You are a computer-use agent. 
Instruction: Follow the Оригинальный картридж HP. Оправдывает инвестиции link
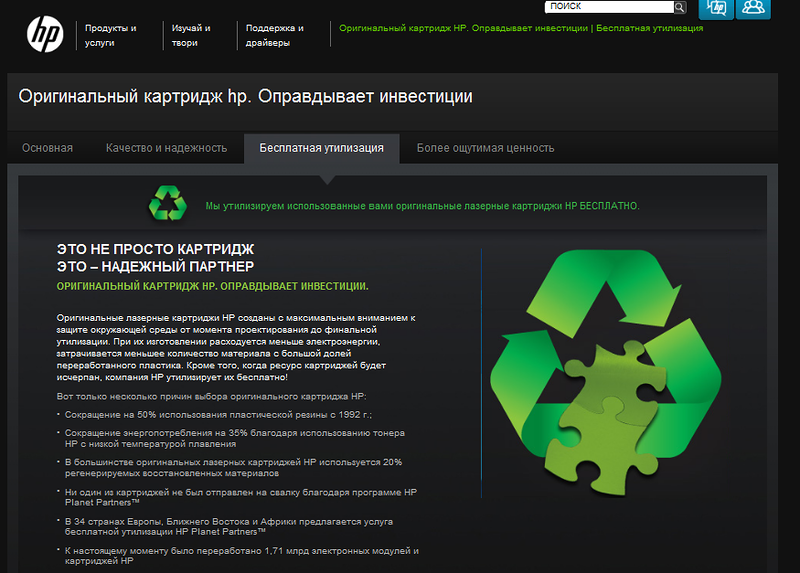[x=463, y=28]
